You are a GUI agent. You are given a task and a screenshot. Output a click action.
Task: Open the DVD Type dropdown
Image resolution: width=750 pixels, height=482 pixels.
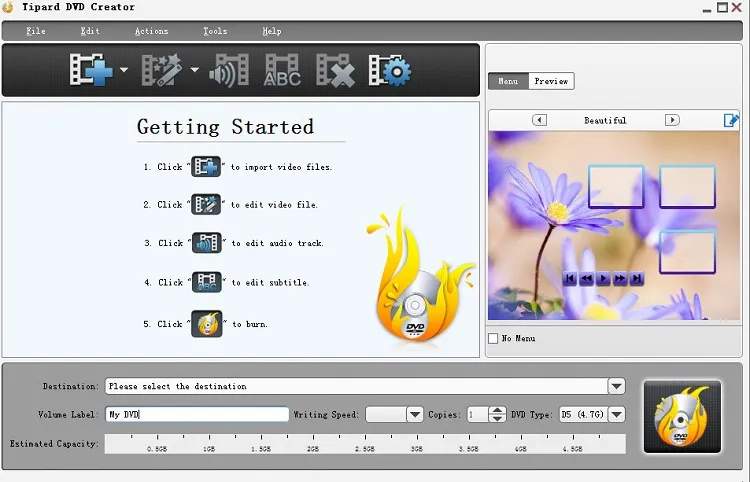point(617,414)
